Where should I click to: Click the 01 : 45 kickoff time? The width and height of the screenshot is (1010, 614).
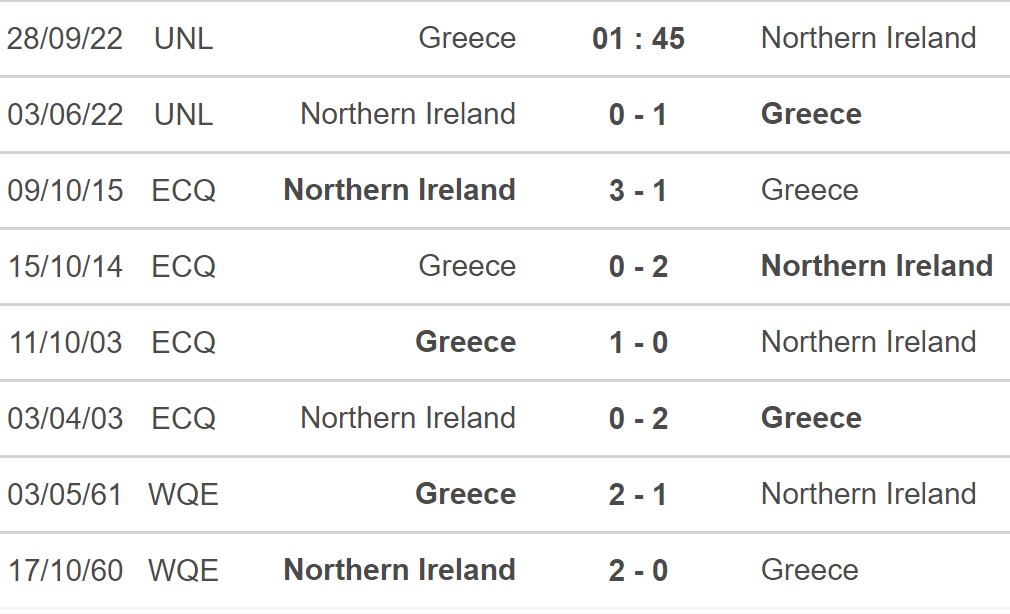(638, 38)
